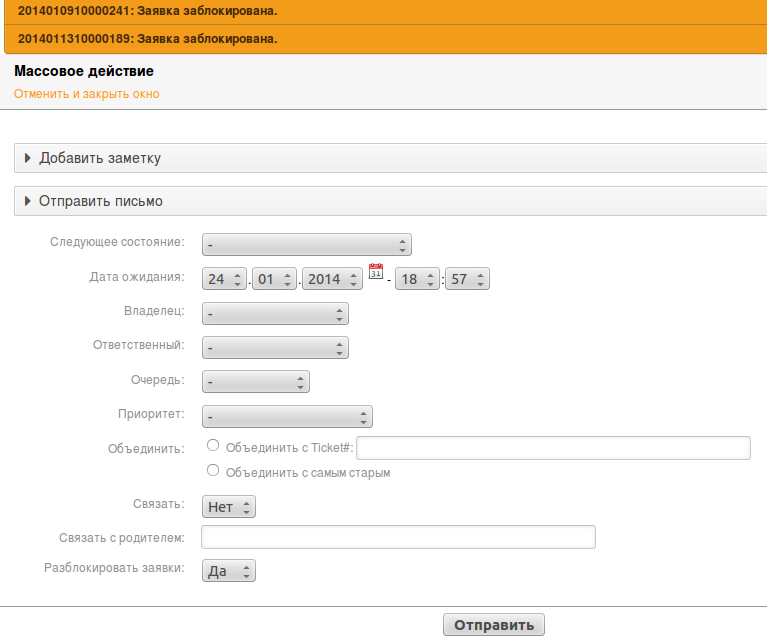Open the hour dropdown showing 18
767x644 pixels.
[x=417, y=279]
